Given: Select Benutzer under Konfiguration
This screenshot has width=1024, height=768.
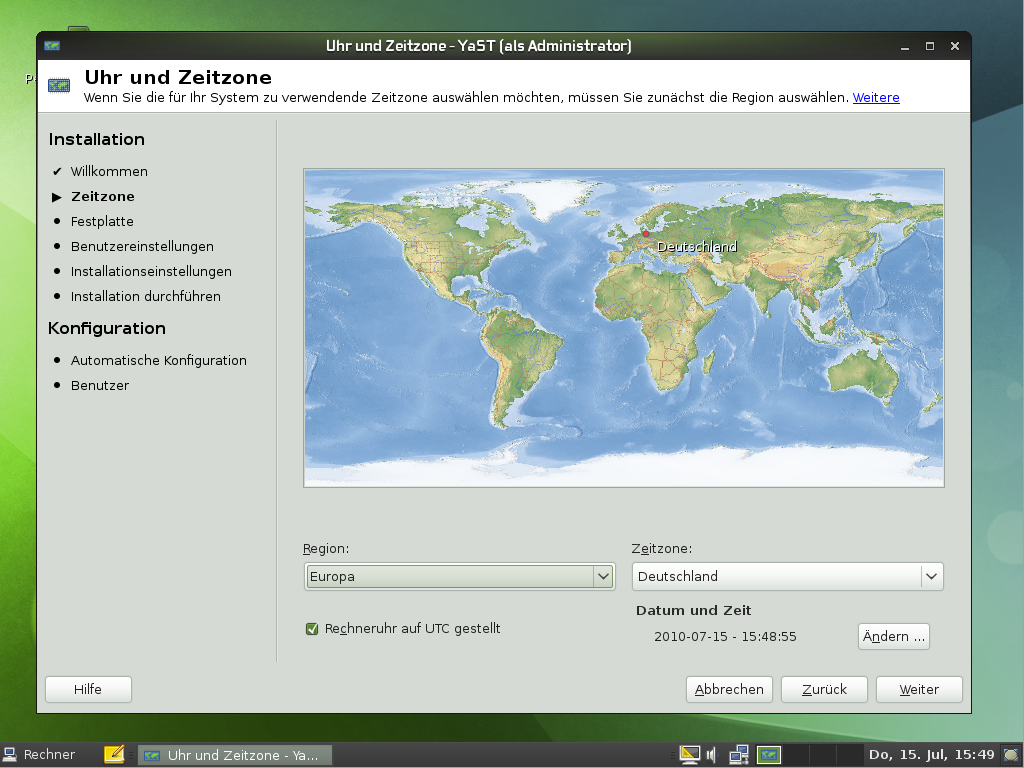Looking at the screenshot, I should click(98, 385).
